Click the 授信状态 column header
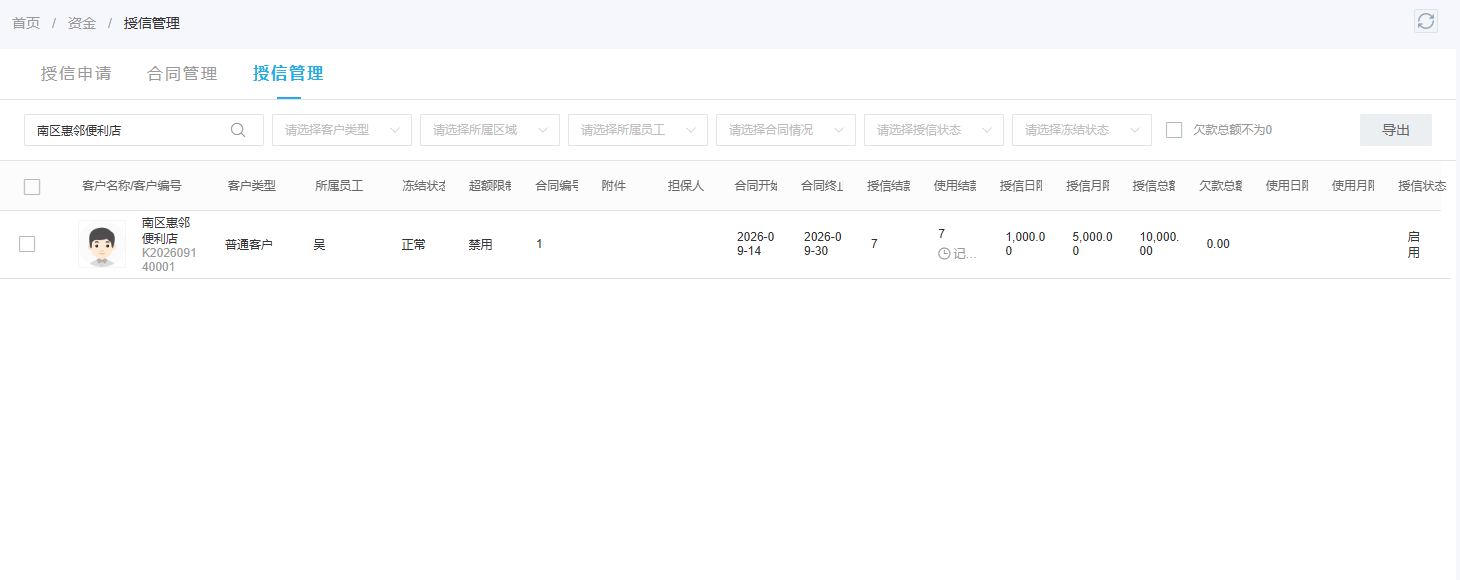Screen dimensions: 1460x580 pos(1422,186)
